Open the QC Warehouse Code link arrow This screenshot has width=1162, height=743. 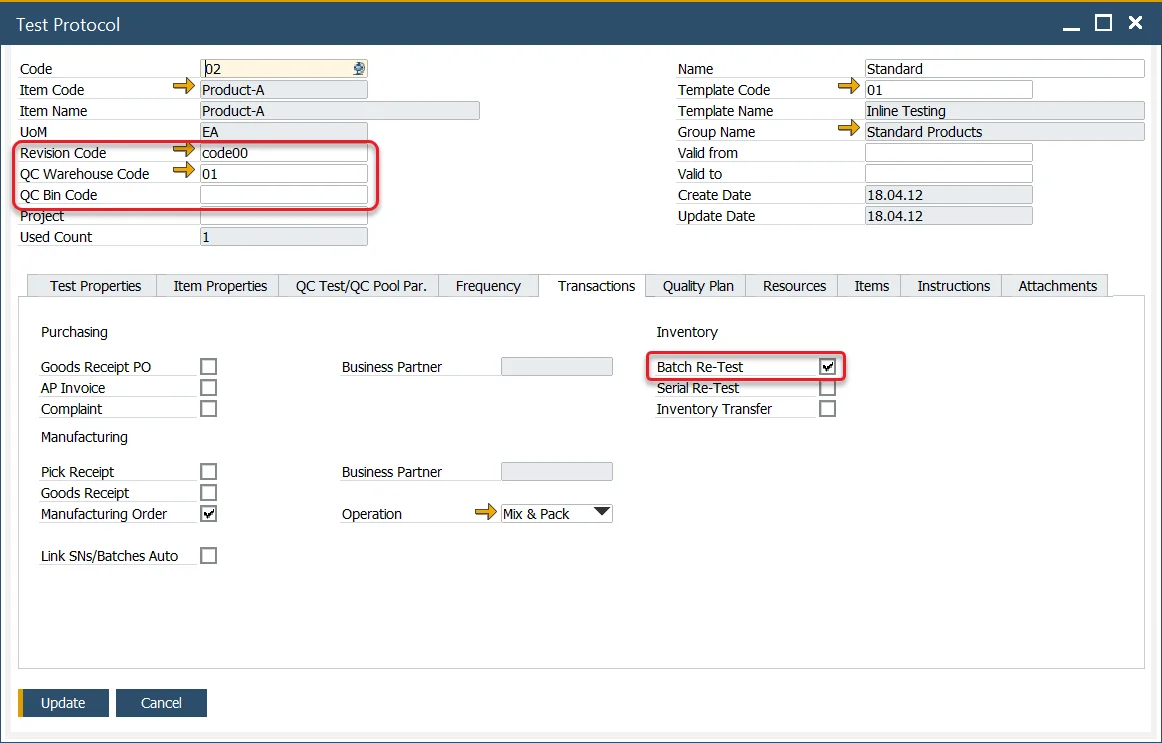click(x=184, y=172)
